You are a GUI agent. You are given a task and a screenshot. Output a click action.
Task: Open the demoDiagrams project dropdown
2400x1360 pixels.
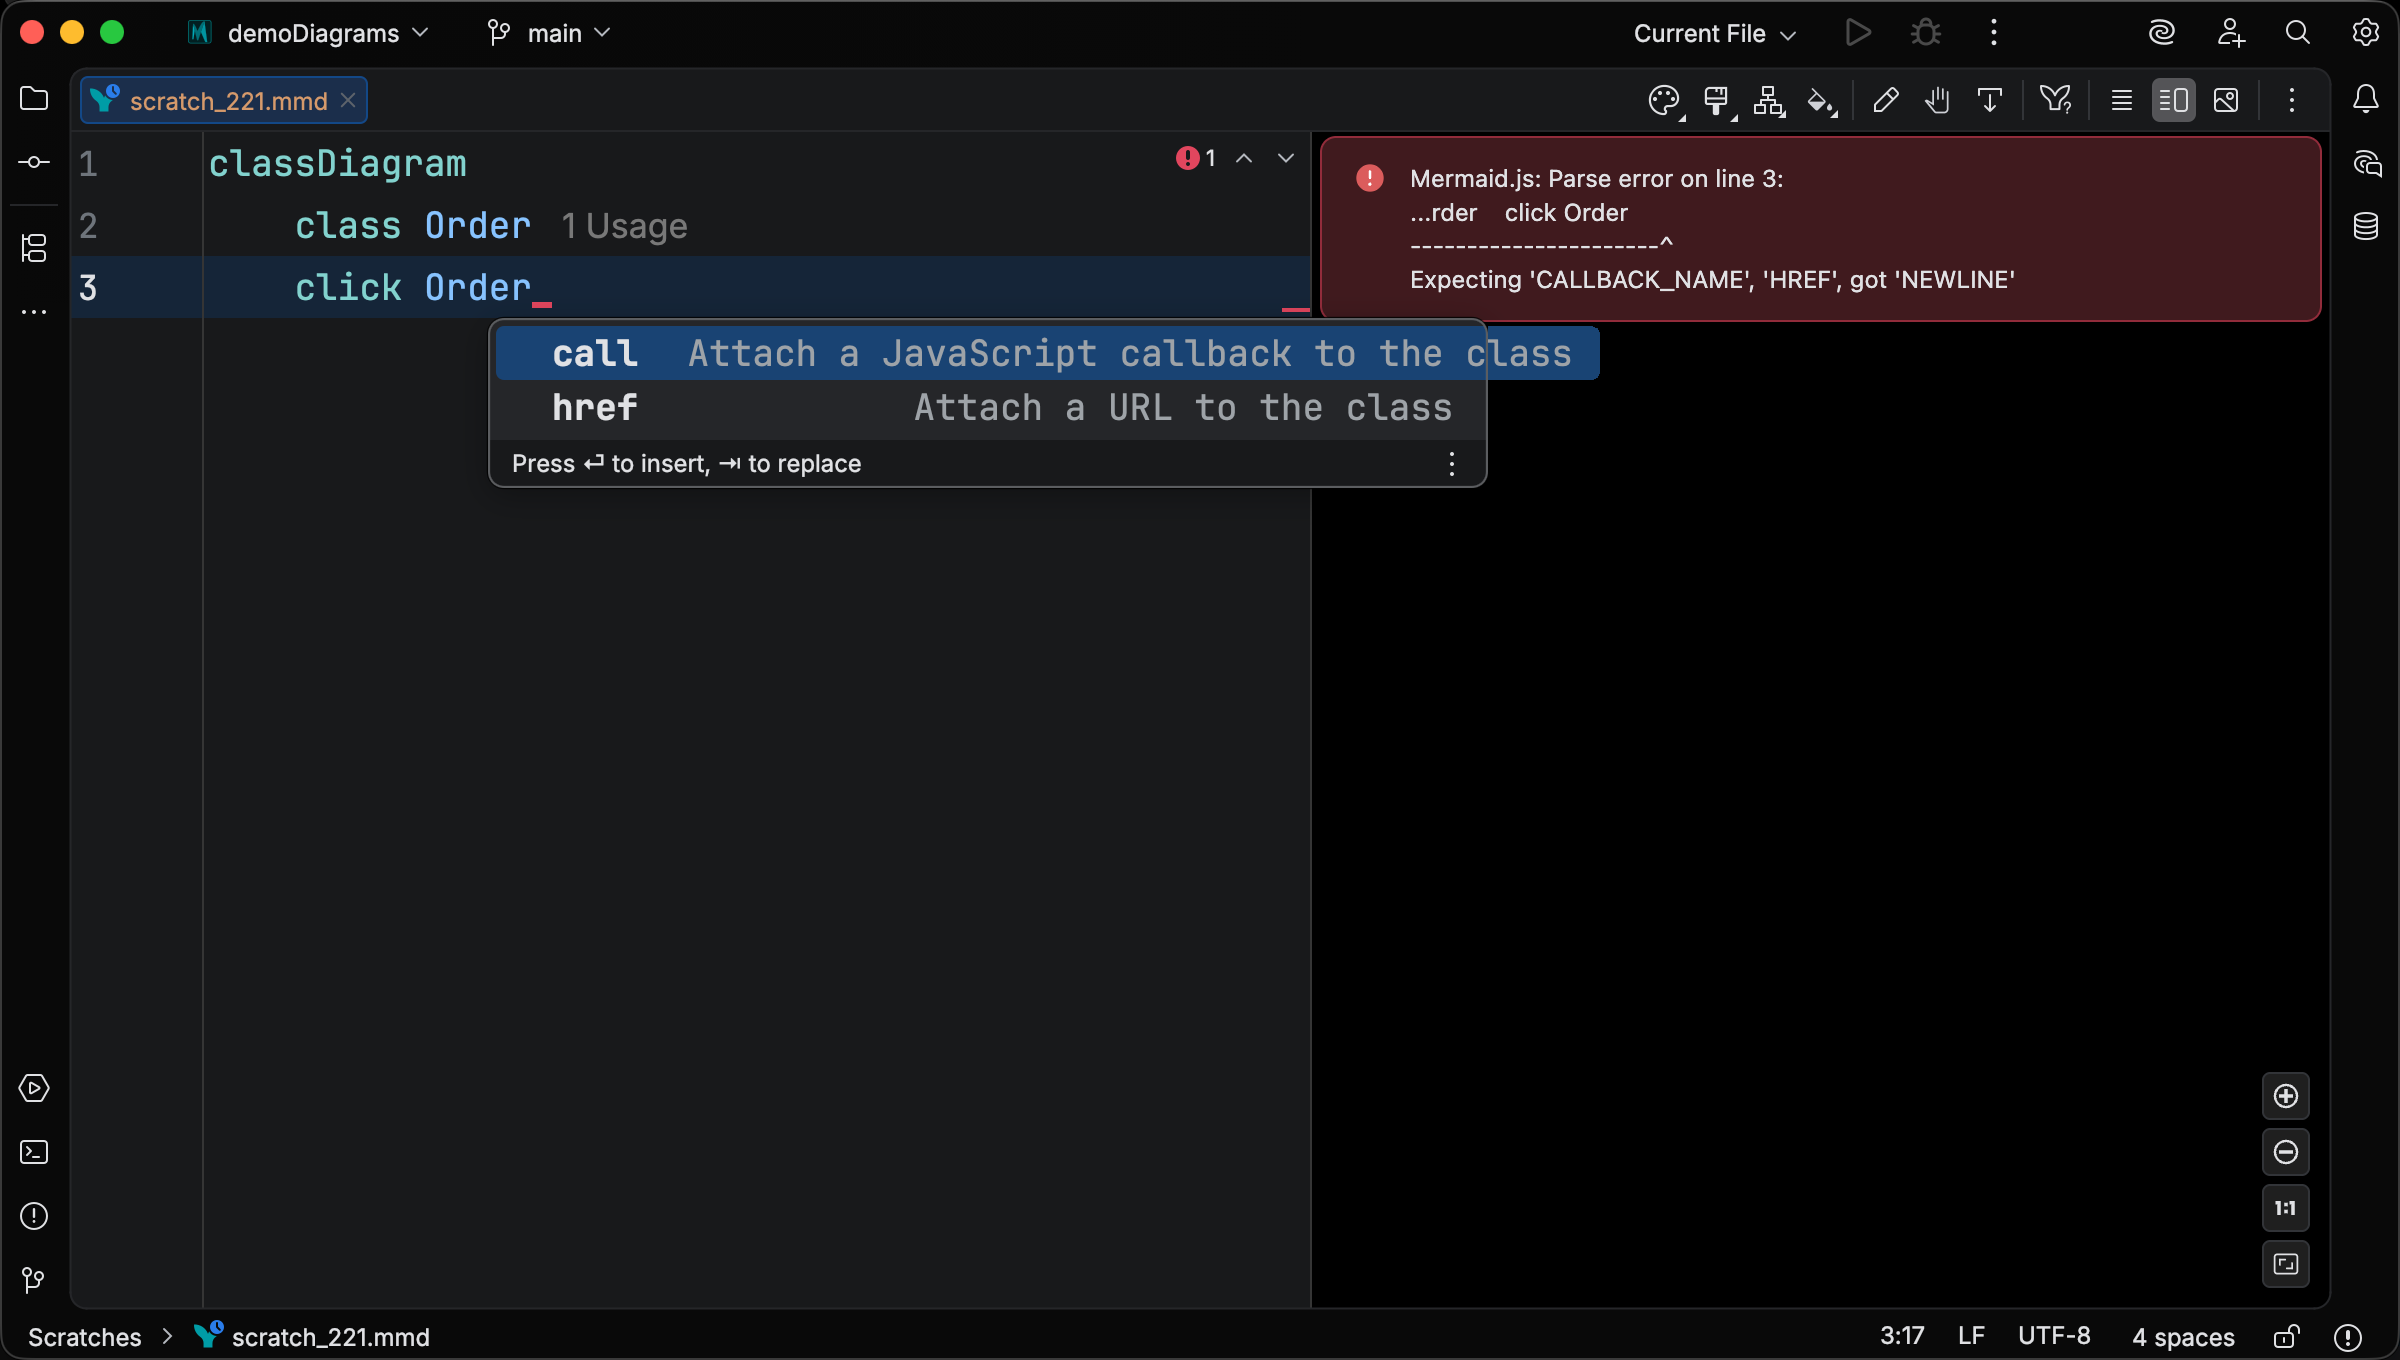tap(310, 33)
